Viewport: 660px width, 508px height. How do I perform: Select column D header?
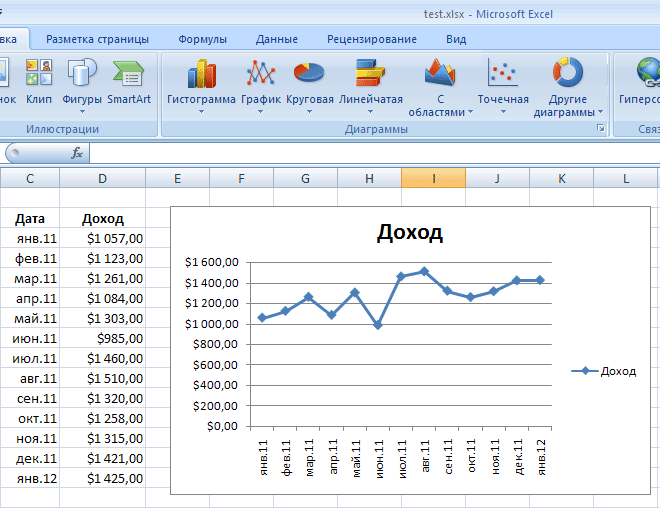pos(102,178)
